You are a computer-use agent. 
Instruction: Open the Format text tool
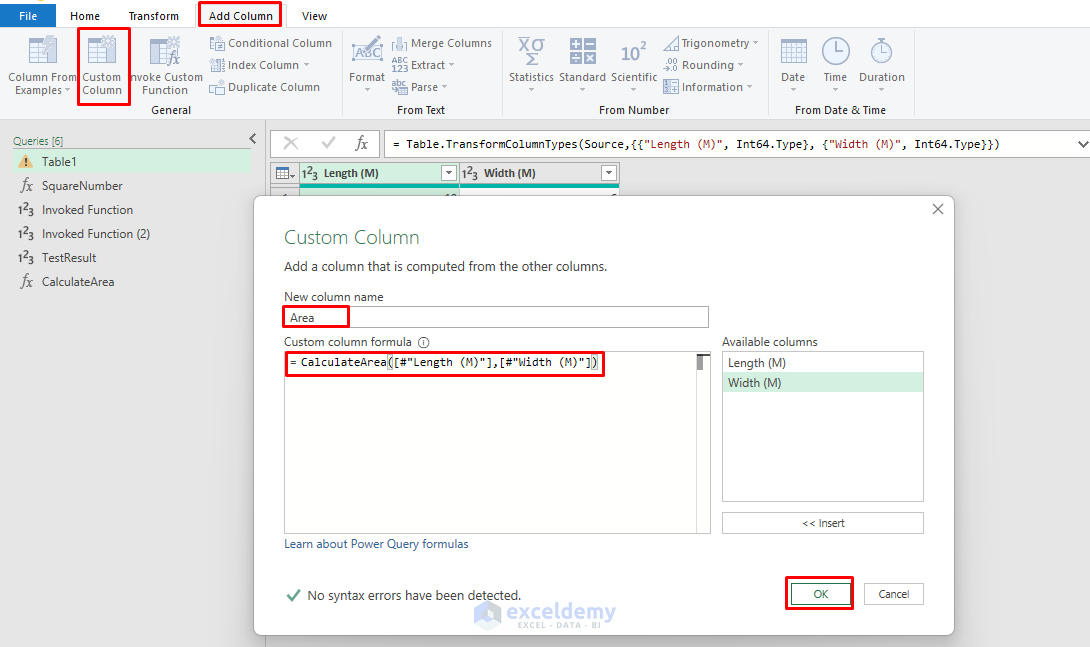367,65
